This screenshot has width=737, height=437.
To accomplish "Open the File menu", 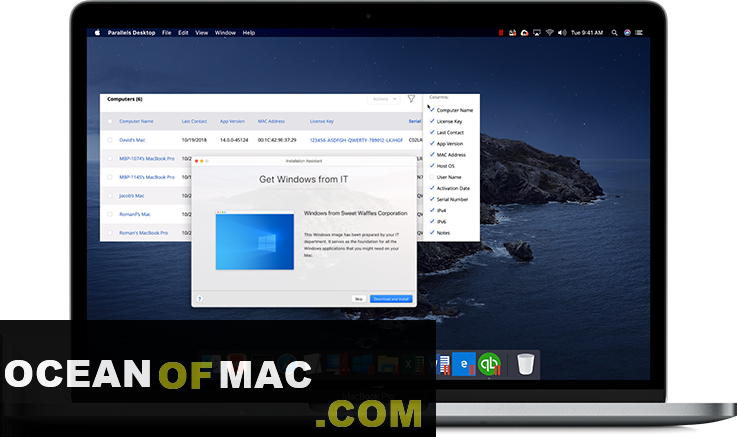I will [166, 32].
